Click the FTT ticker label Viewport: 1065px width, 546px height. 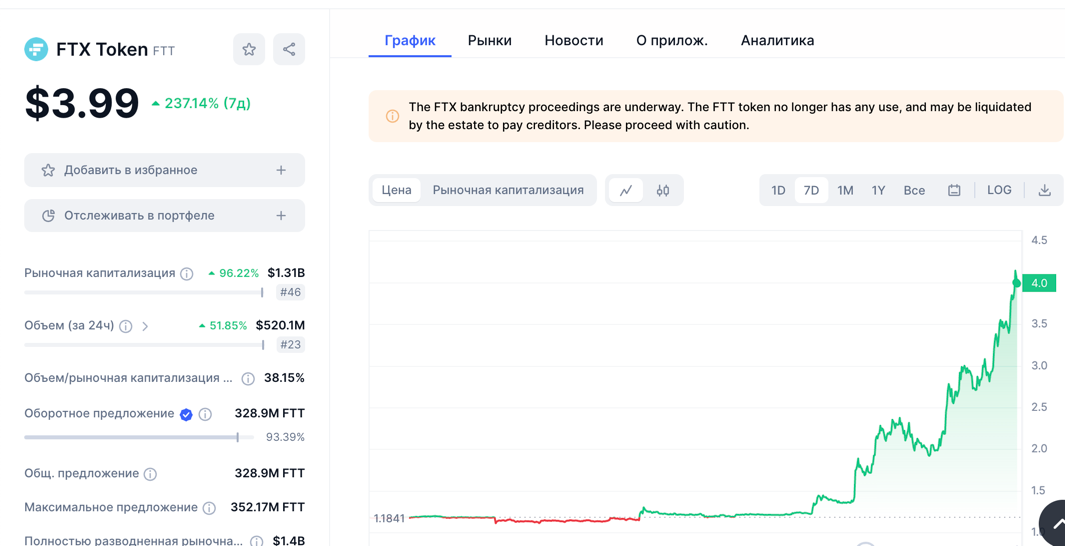tap(164, 51)
